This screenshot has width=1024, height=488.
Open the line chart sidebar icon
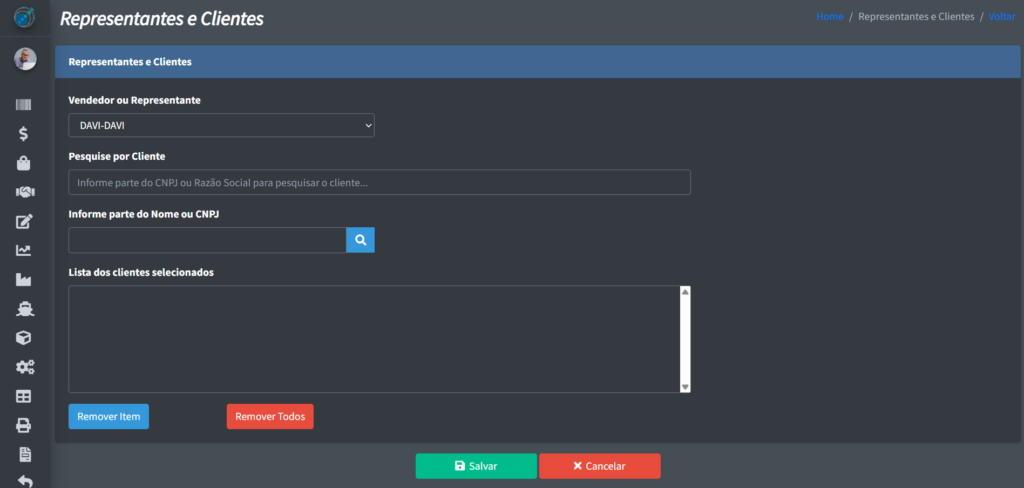tap(24, 250)
